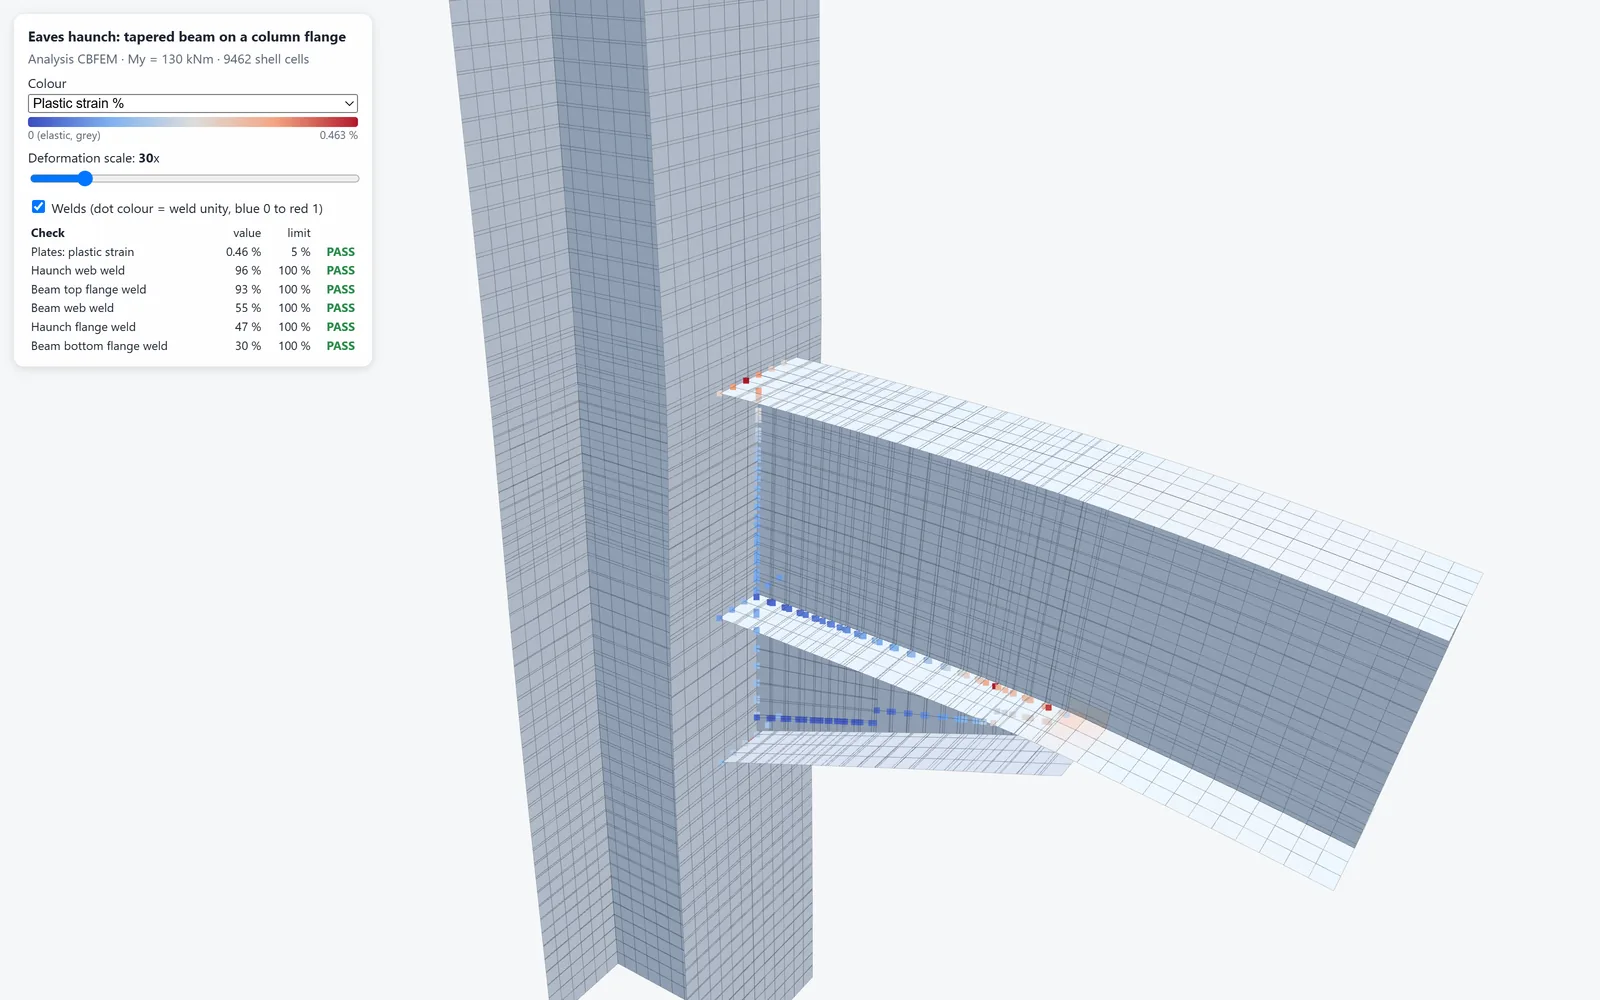Click the 96 % haunch web weld value
The width and height of the screenshot is (1600, 1000).
click(248, 270)
